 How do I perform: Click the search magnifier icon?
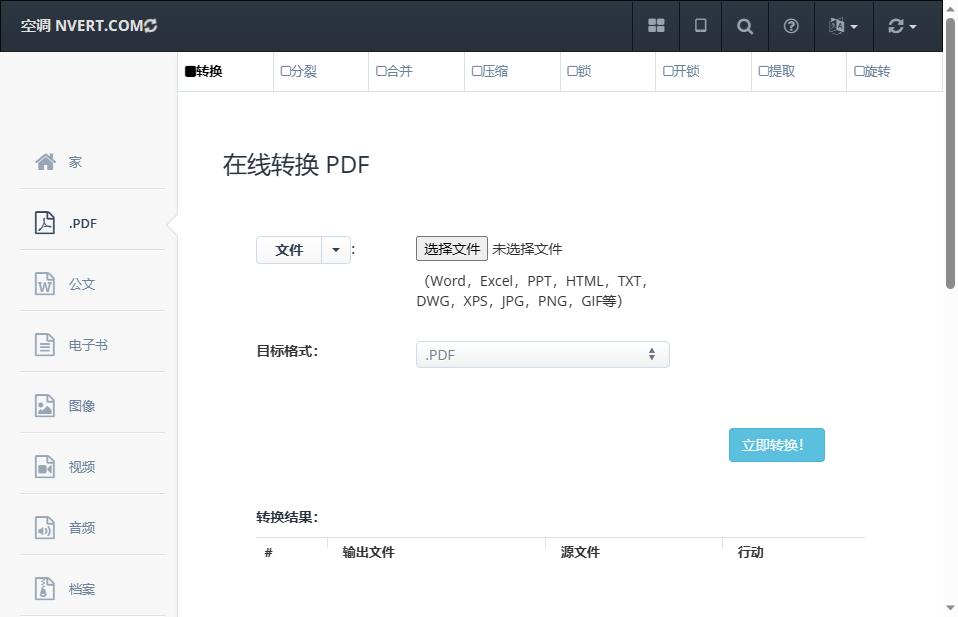745,26
